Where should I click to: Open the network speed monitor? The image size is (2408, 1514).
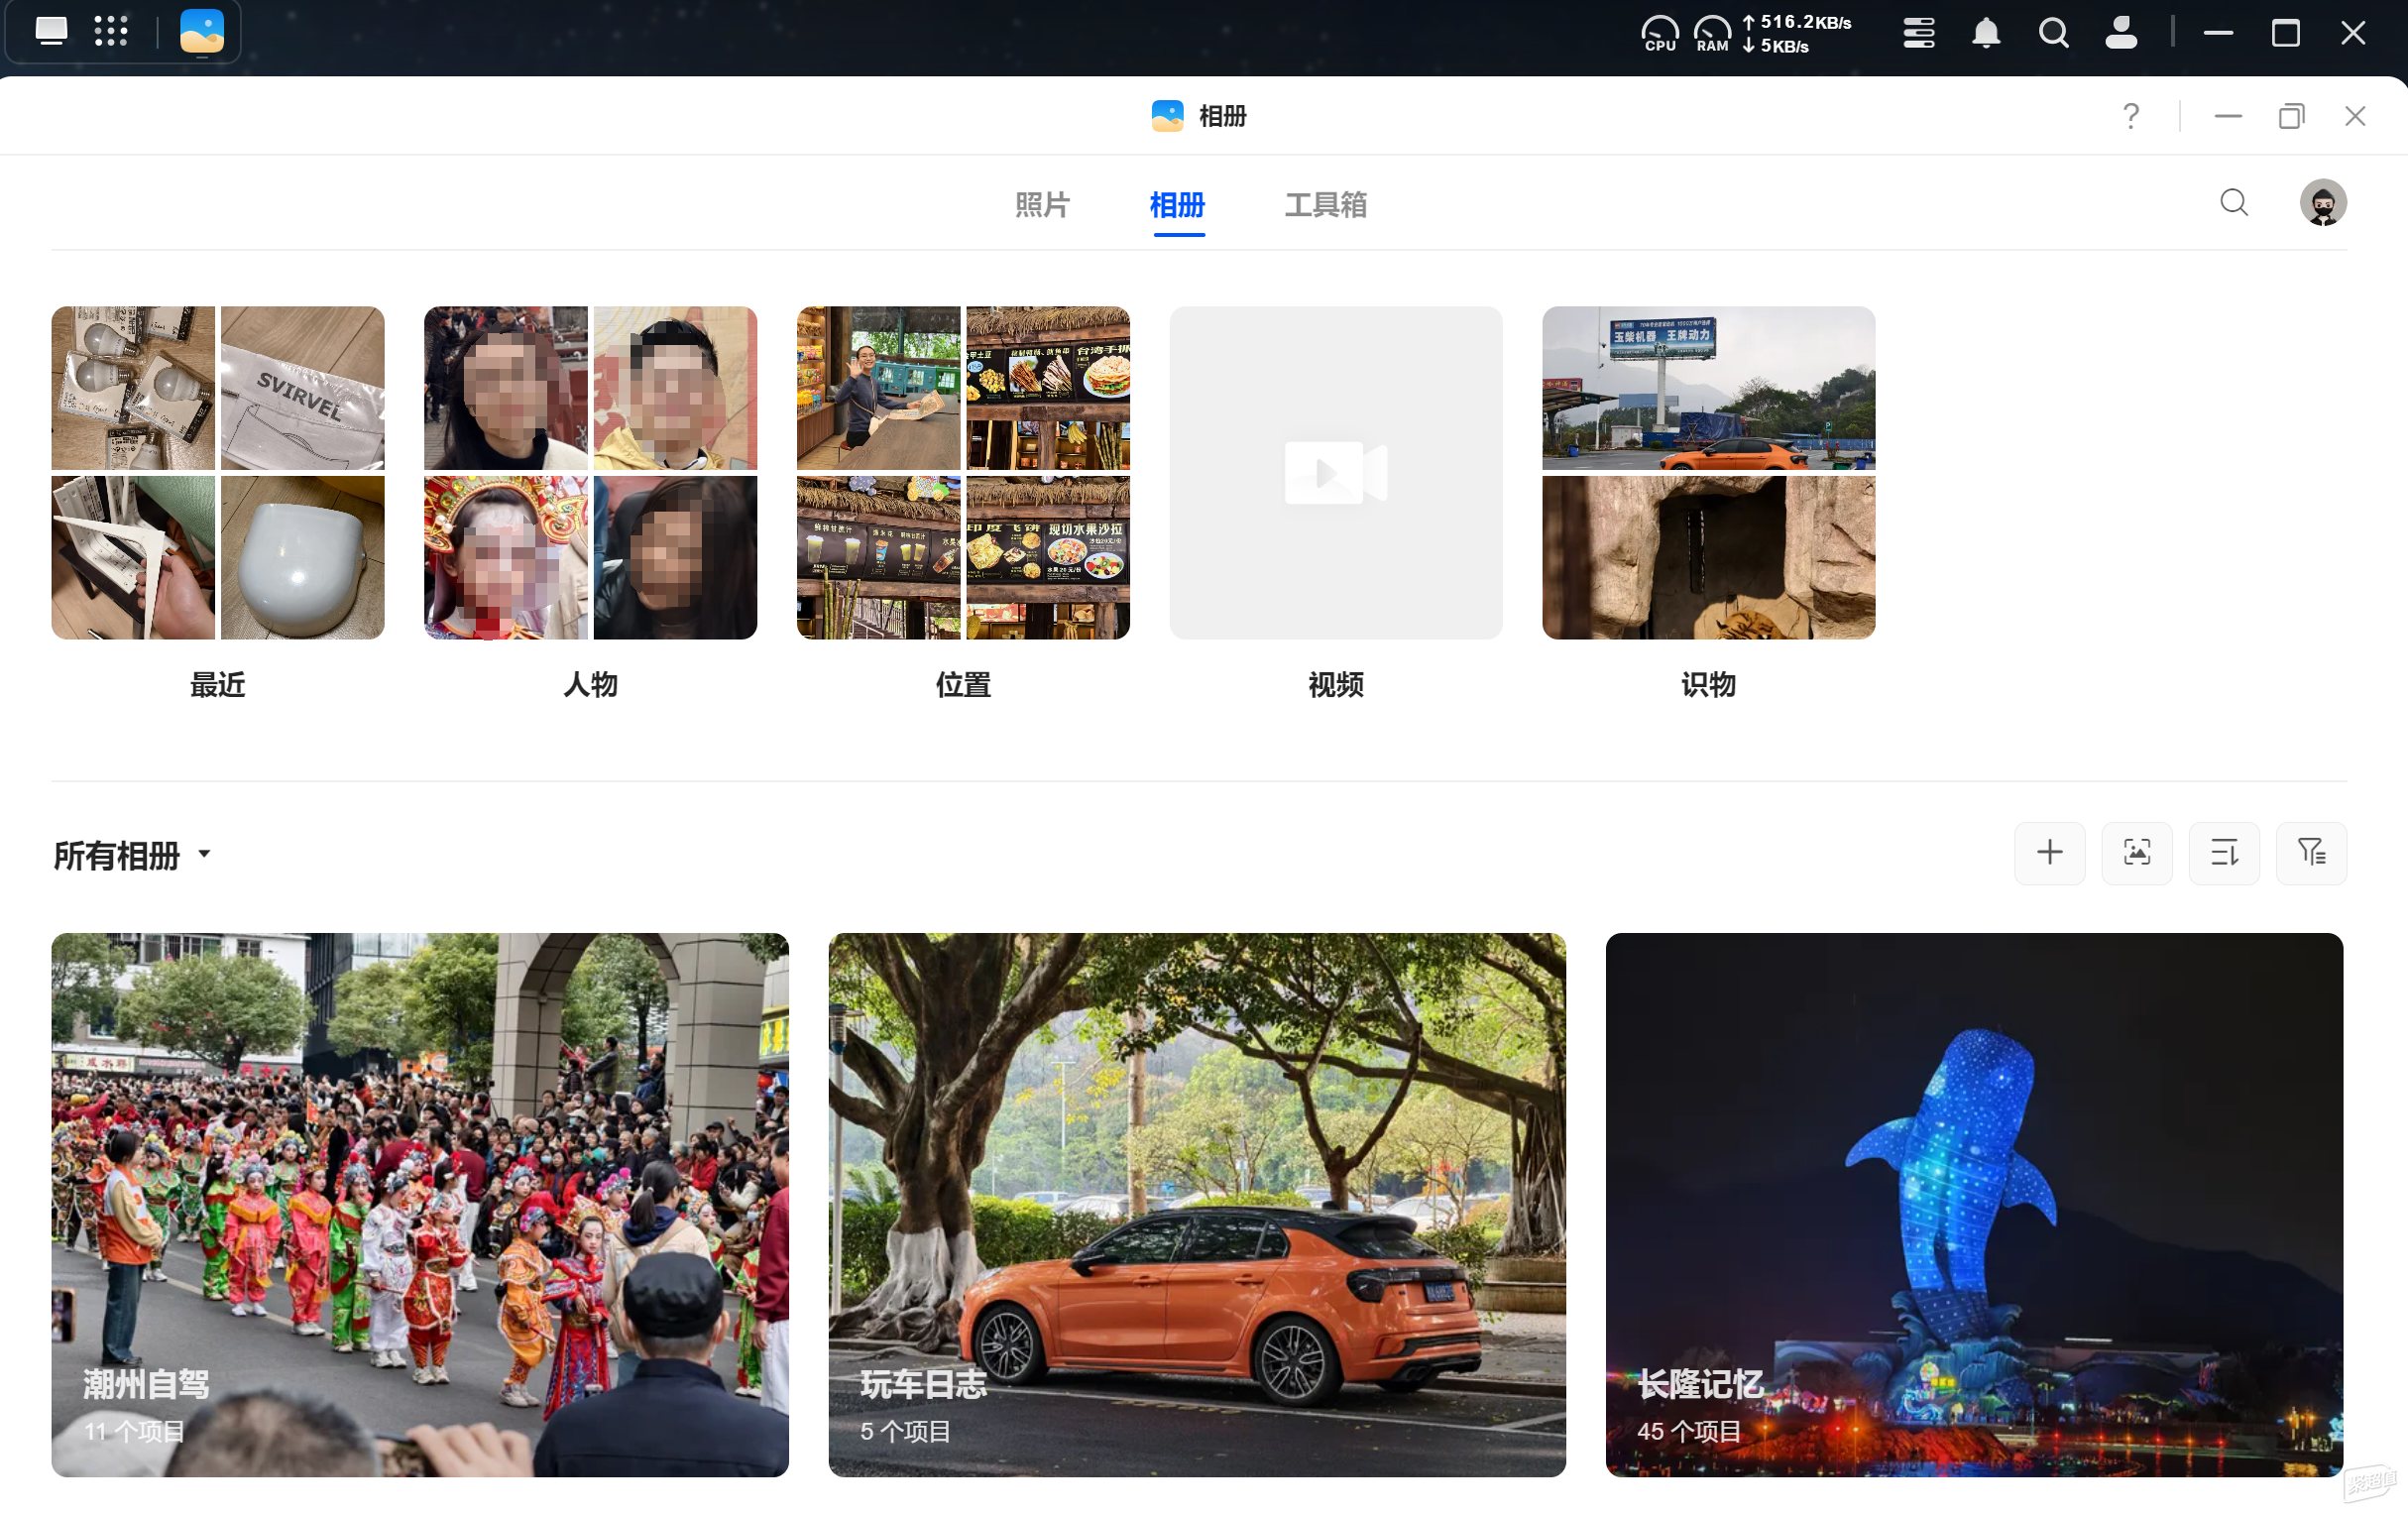click(1797, 33)
